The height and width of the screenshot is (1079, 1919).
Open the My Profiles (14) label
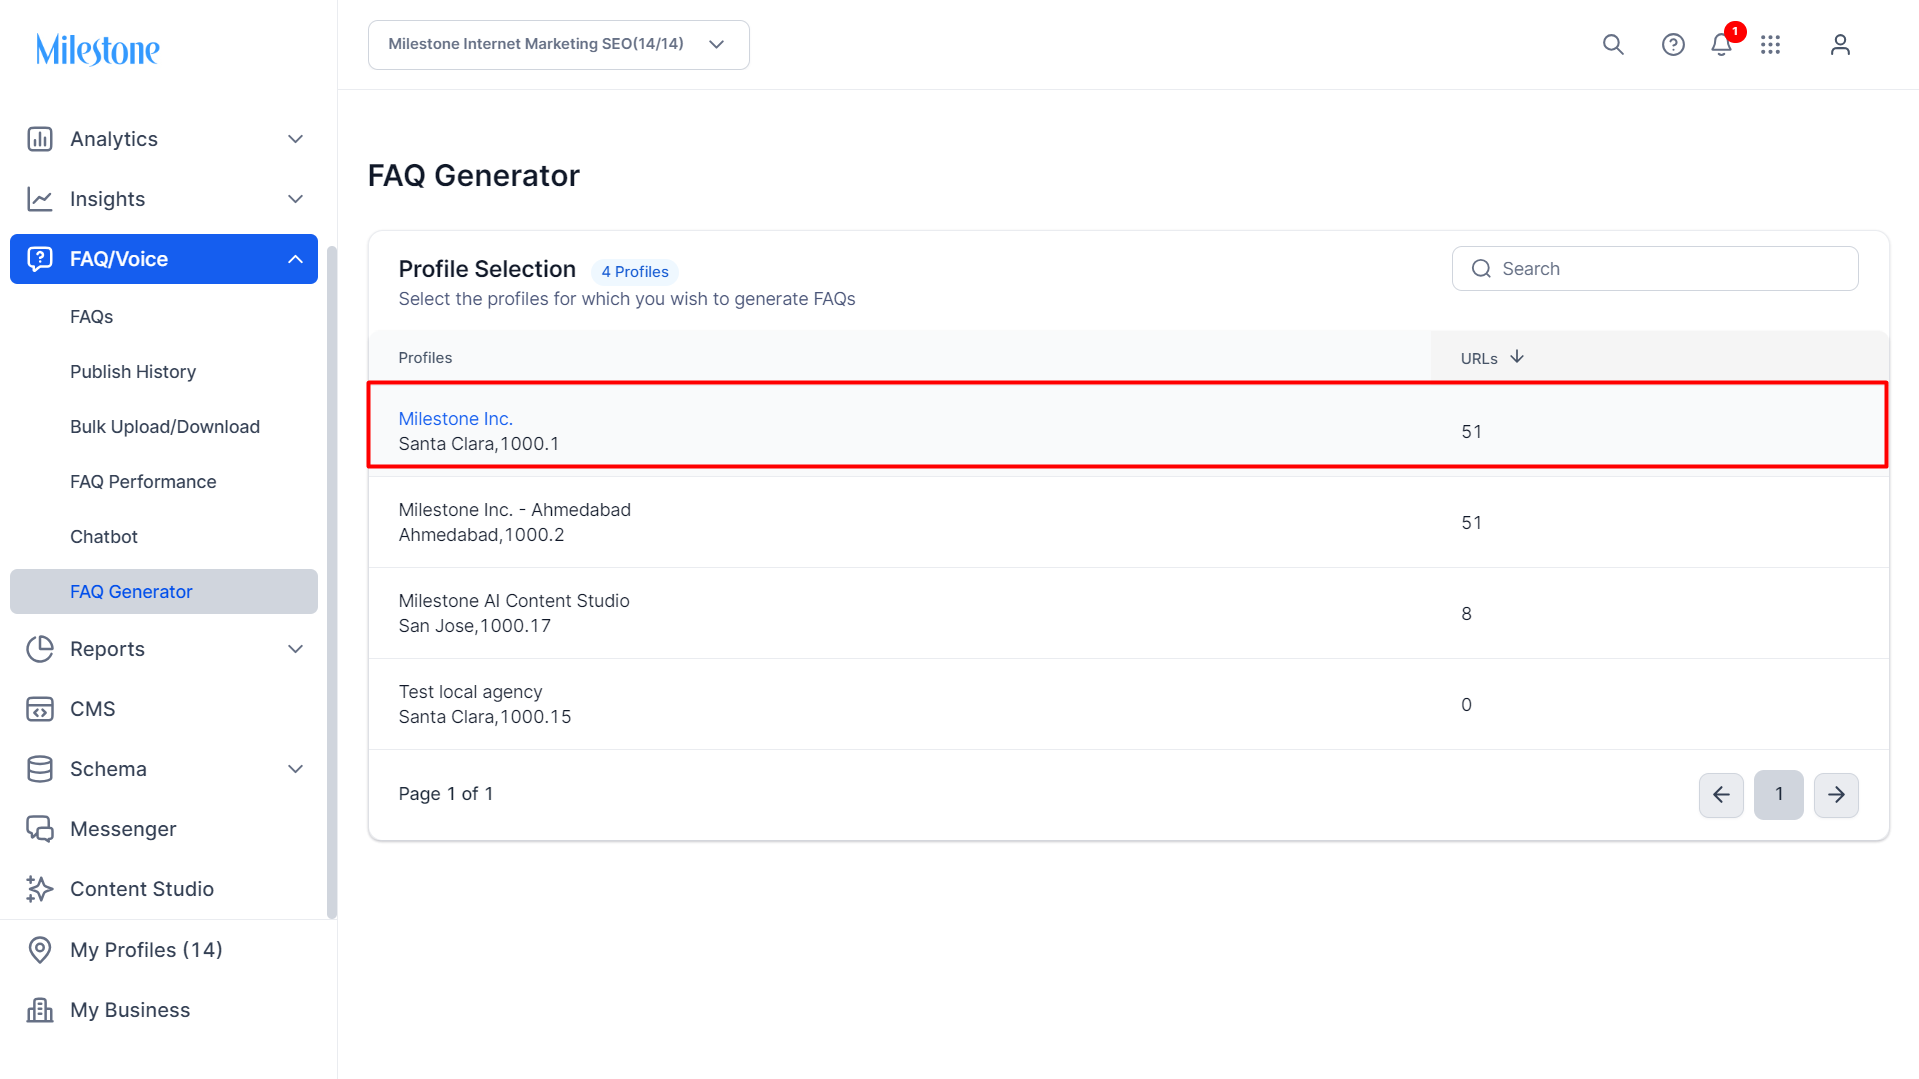click(x=146, y=950)
